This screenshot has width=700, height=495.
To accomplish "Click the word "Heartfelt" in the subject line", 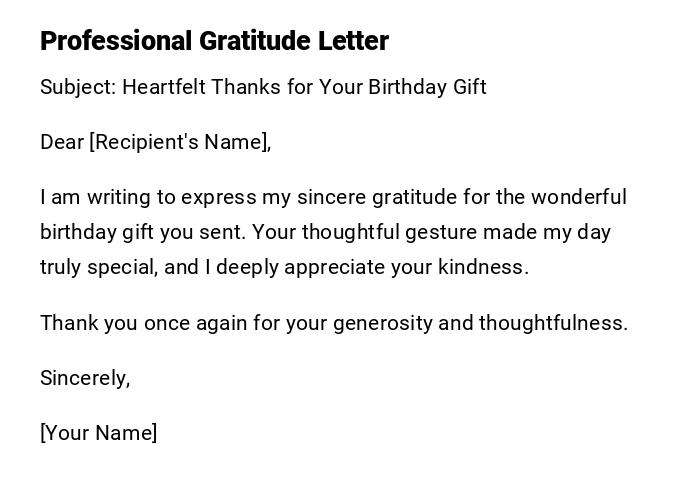I will point(163,87).
